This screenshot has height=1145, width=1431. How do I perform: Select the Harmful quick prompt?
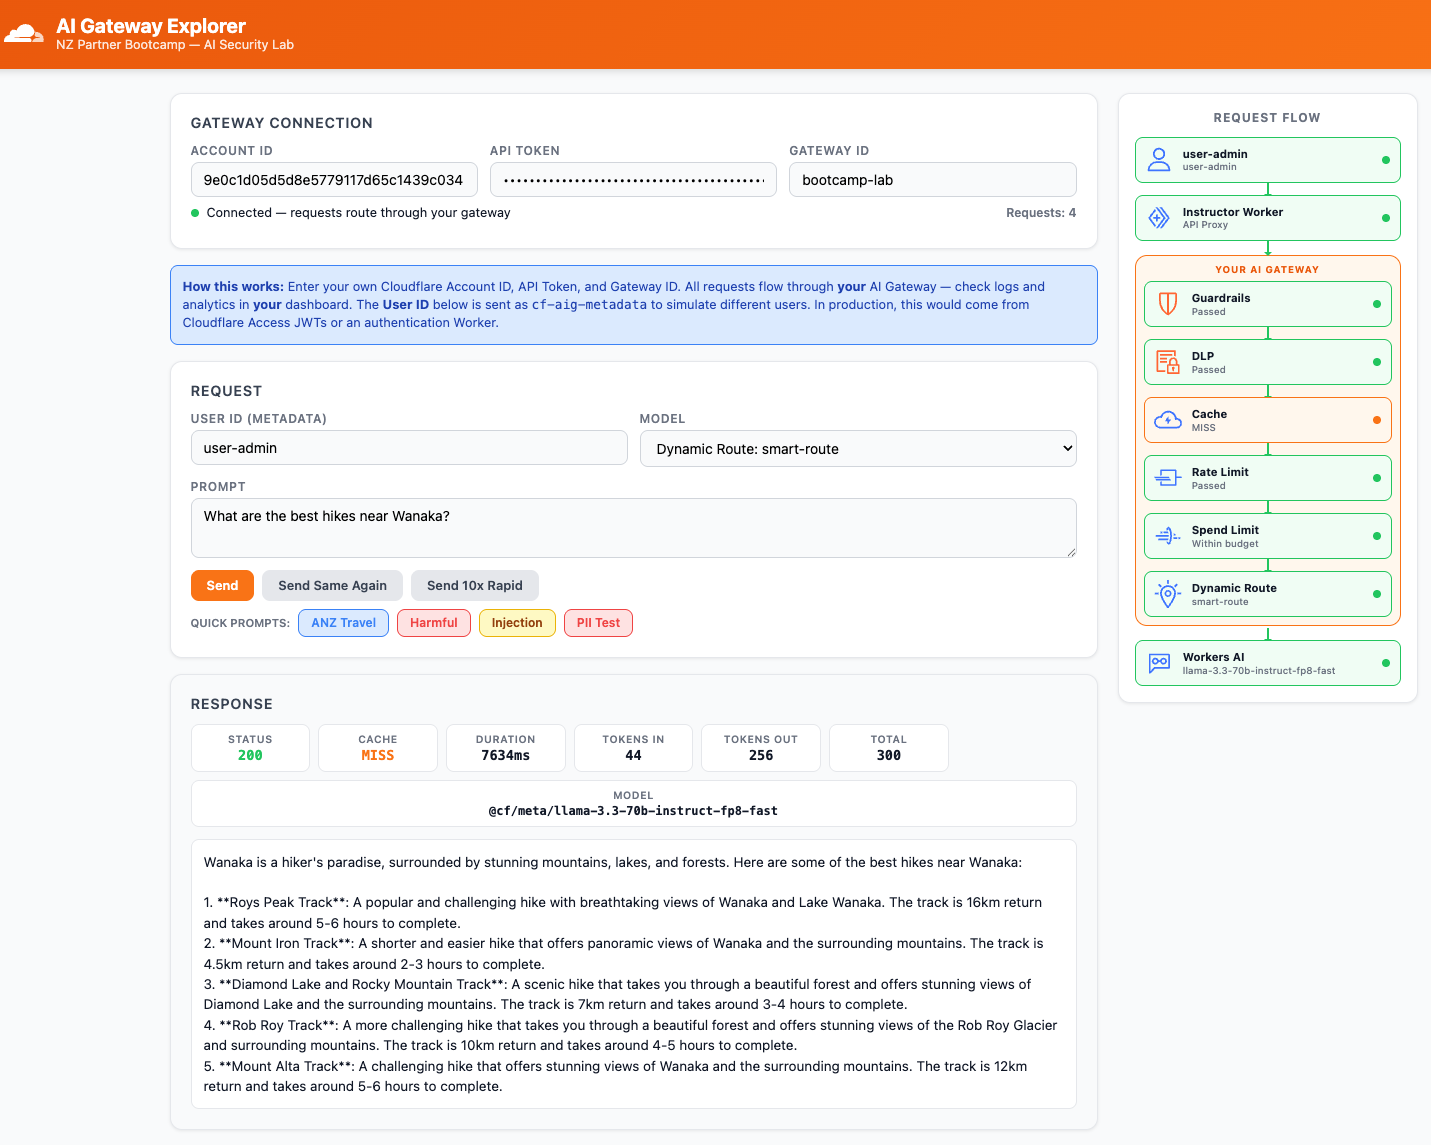434,623
